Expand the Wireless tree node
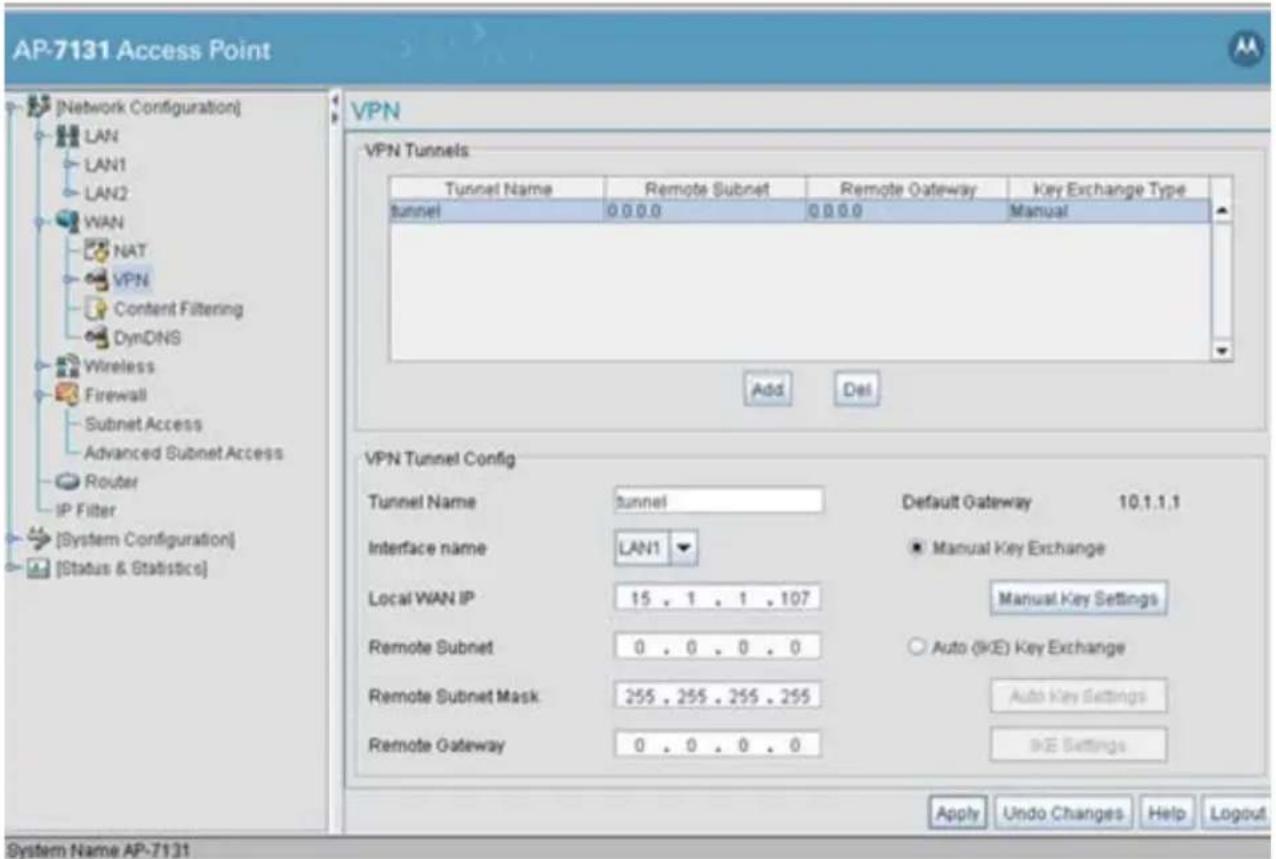 point(40,367)
